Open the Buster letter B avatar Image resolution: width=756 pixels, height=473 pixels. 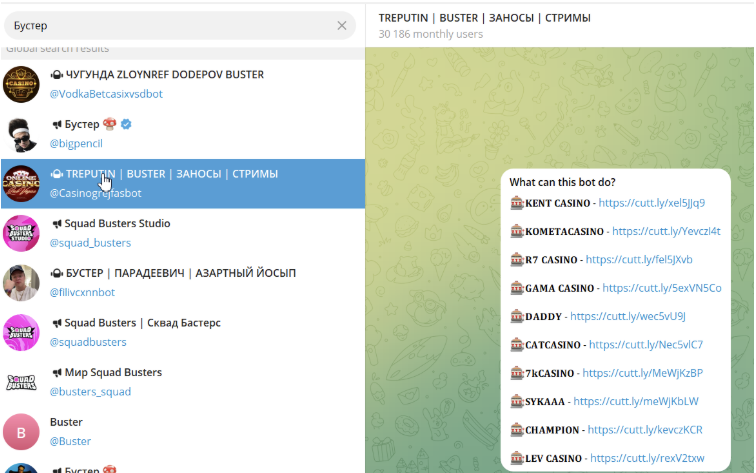coord(21,432)
